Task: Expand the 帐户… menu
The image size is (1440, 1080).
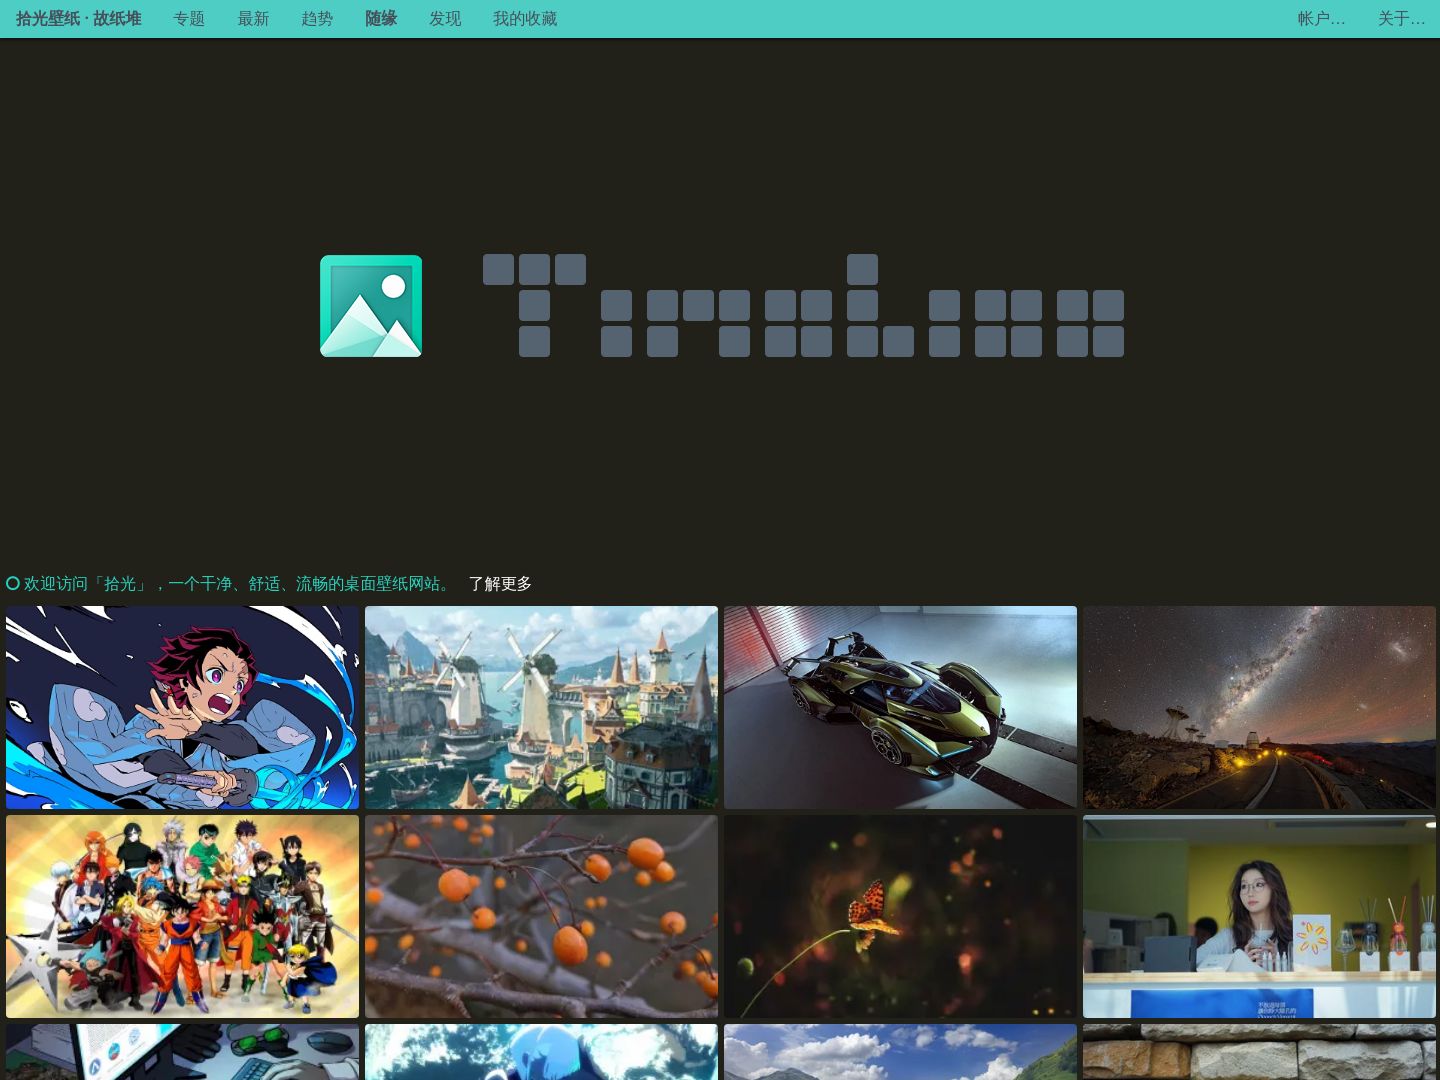Action: tap(1322, 19)
